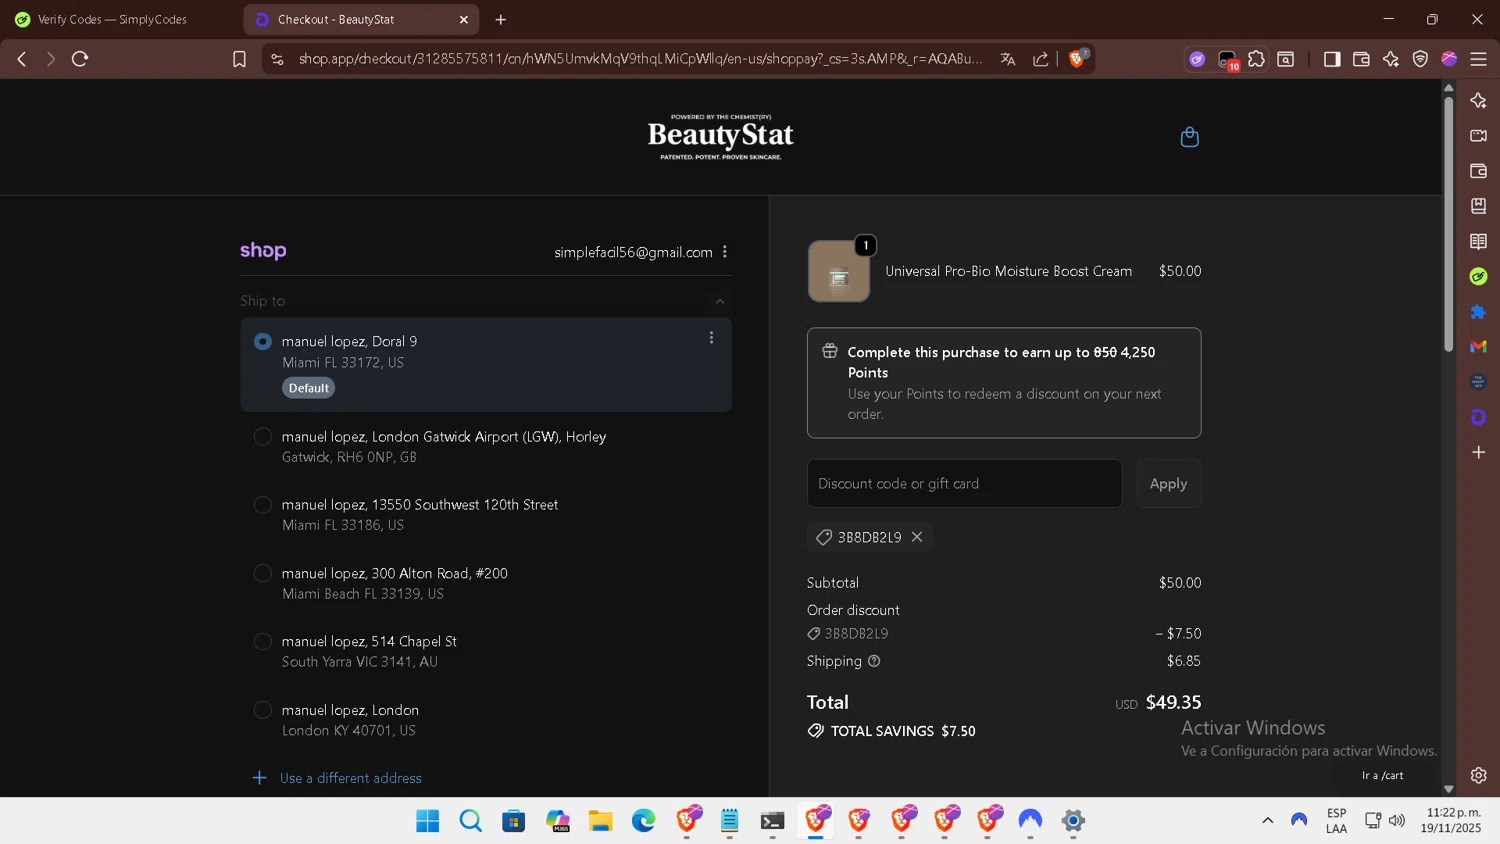The height and width of the screenshot is (844, 1500).
Task: Click Discount code or gift card field
Action: (x=964, y=484)
